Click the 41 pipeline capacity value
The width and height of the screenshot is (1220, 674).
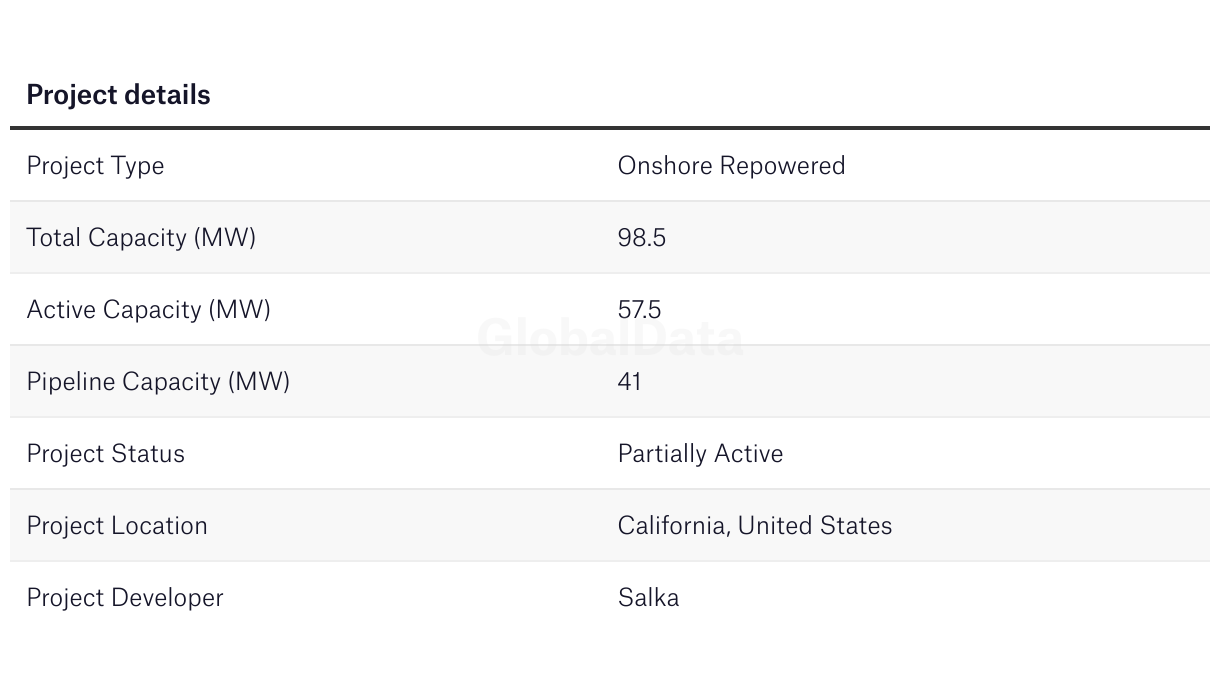point(629,382)
